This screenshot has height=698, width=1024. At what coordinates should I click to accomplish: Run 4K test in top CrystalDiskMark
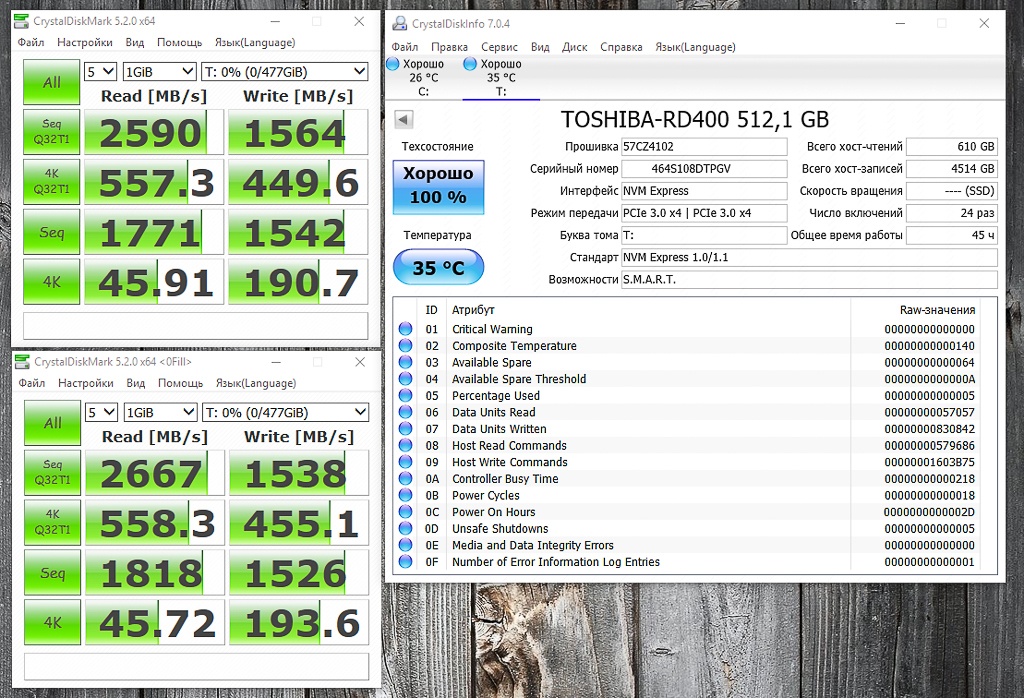click(x=52, y=281)
